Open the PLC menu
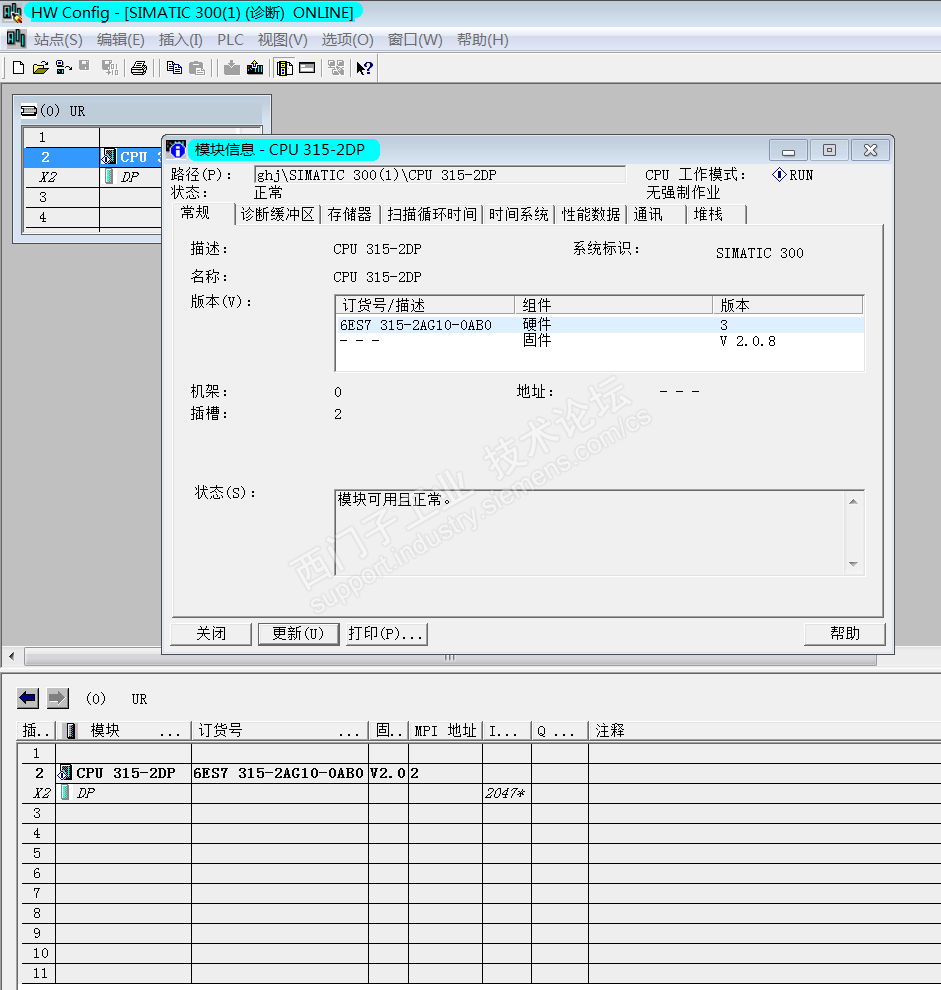Viewport: 941px width, 990px height. [x=231, y=40]
